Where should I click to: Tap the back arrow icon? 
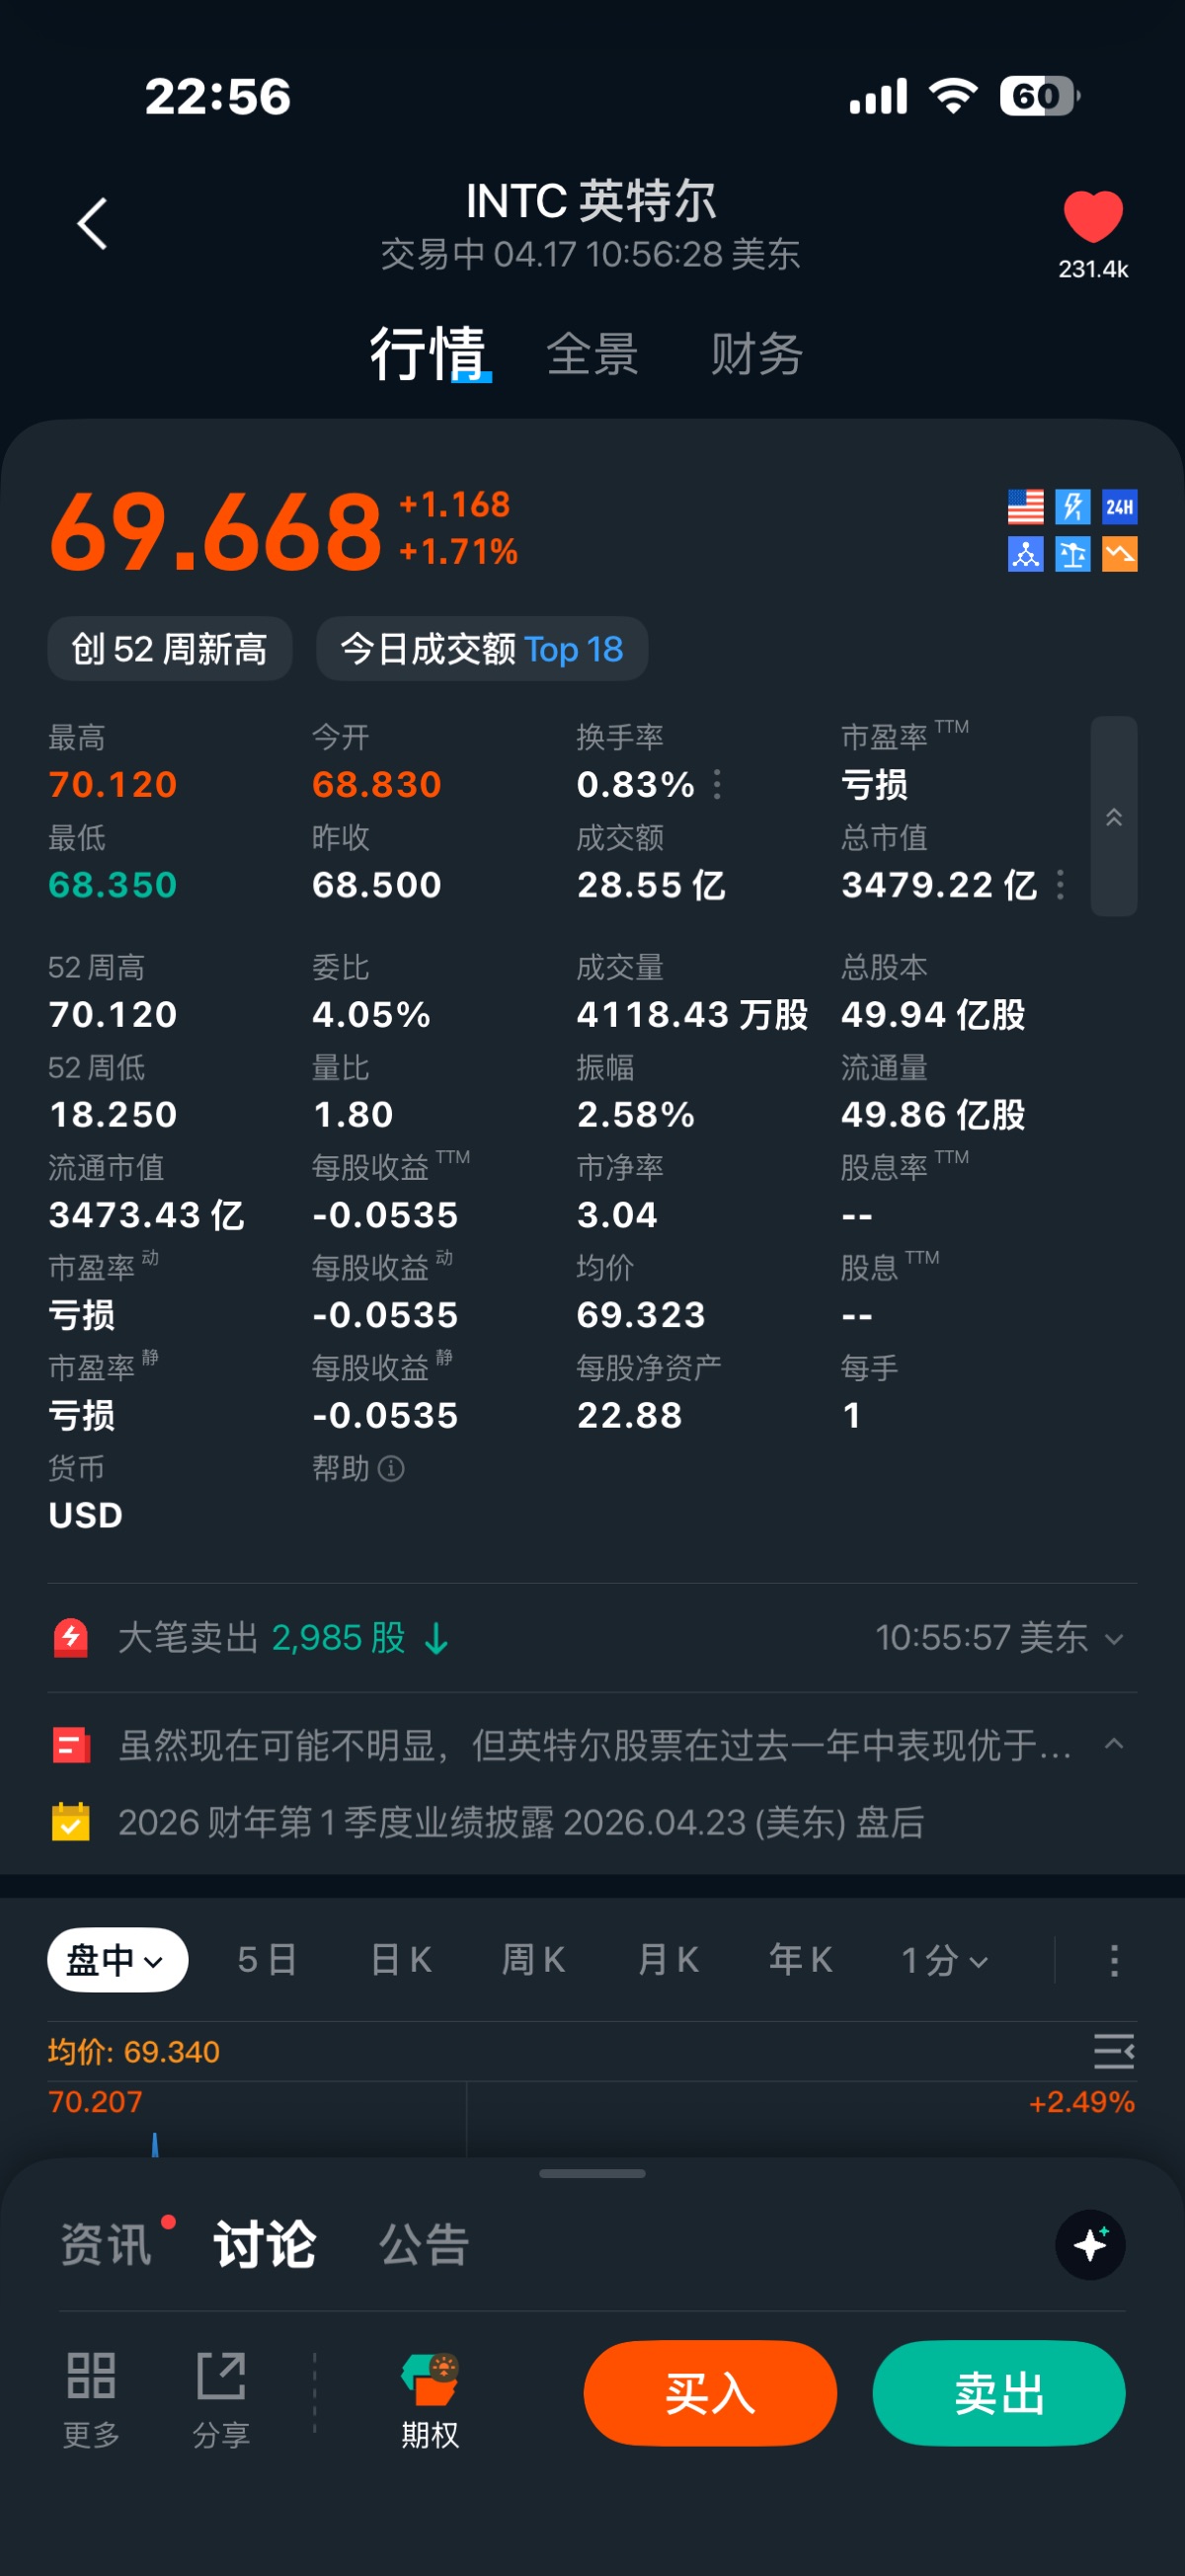[x=92, y=223]
